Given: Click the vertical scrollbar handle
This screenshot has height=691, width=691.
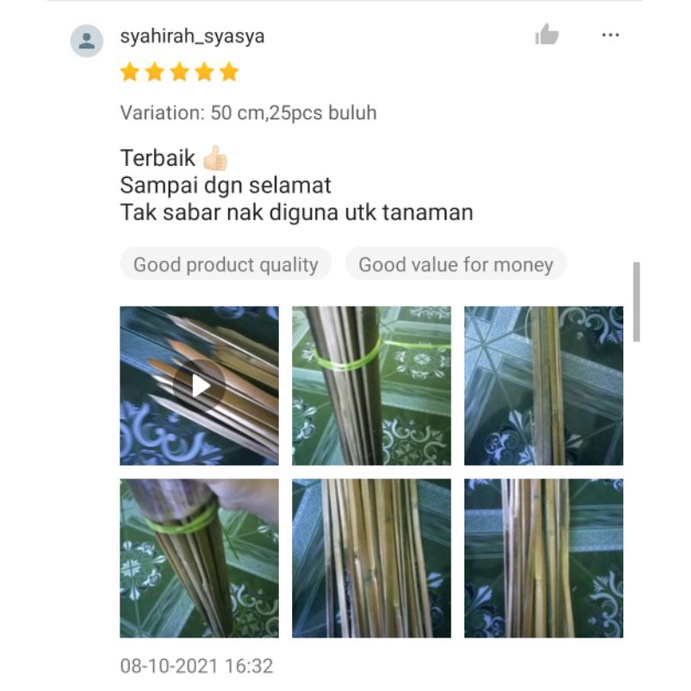Looking at the screenshot, I should [x=636, y=302].
